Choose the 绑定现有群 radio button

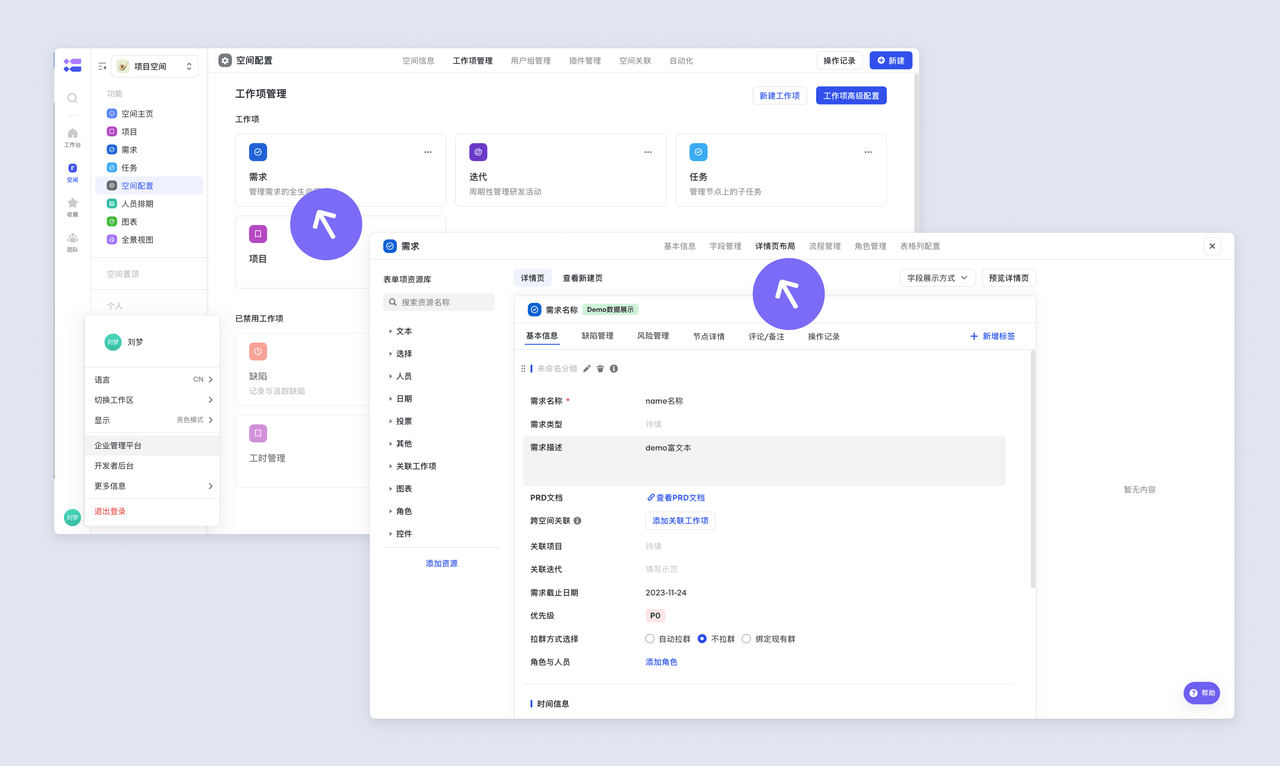click(746, 639)
